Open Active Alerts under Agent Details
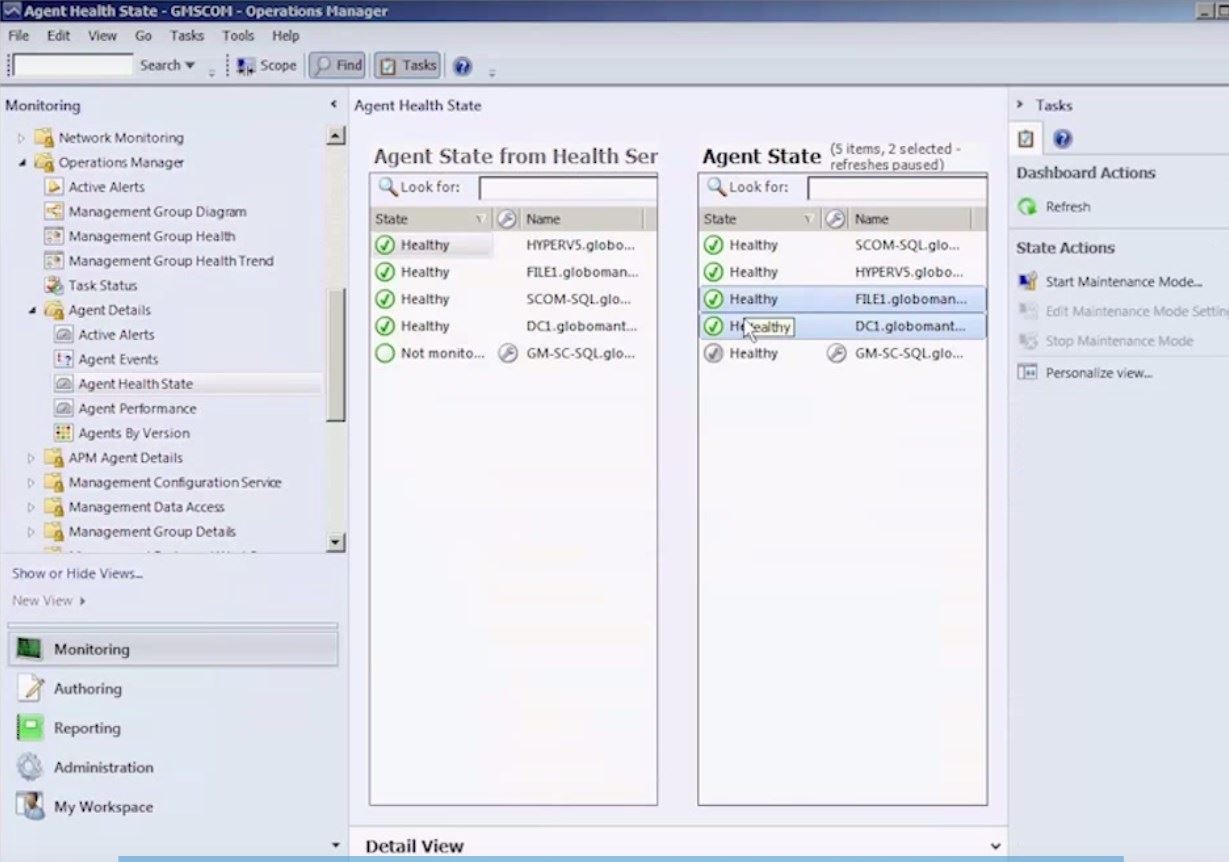This screenshot has height=862, width=1229. 116,335
